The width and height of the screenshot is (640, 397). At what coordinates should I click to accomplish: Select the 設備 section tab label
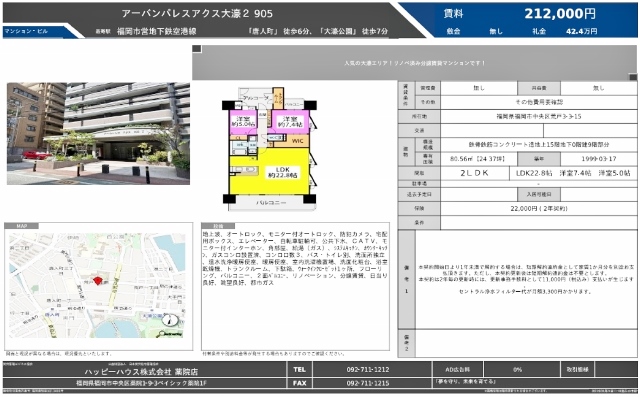pos(218,226)
